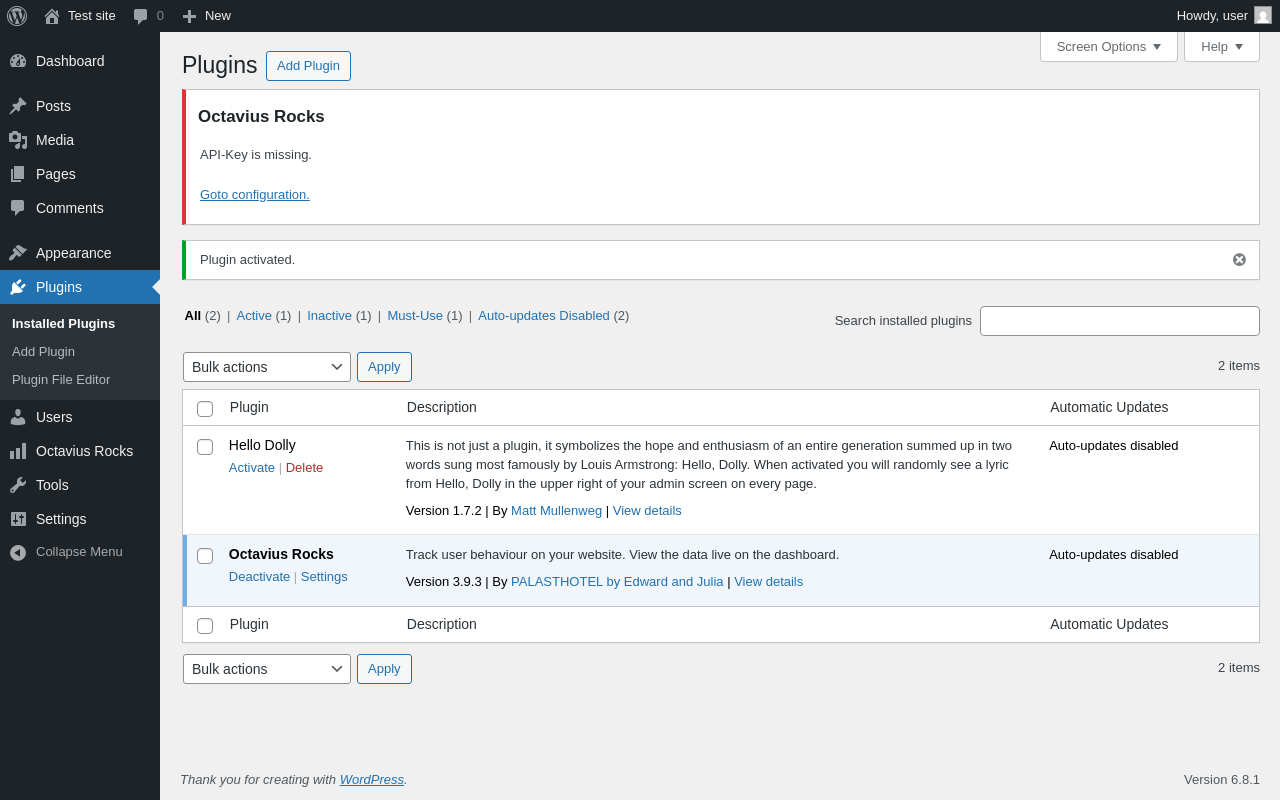Click the top Apply button

384,367
